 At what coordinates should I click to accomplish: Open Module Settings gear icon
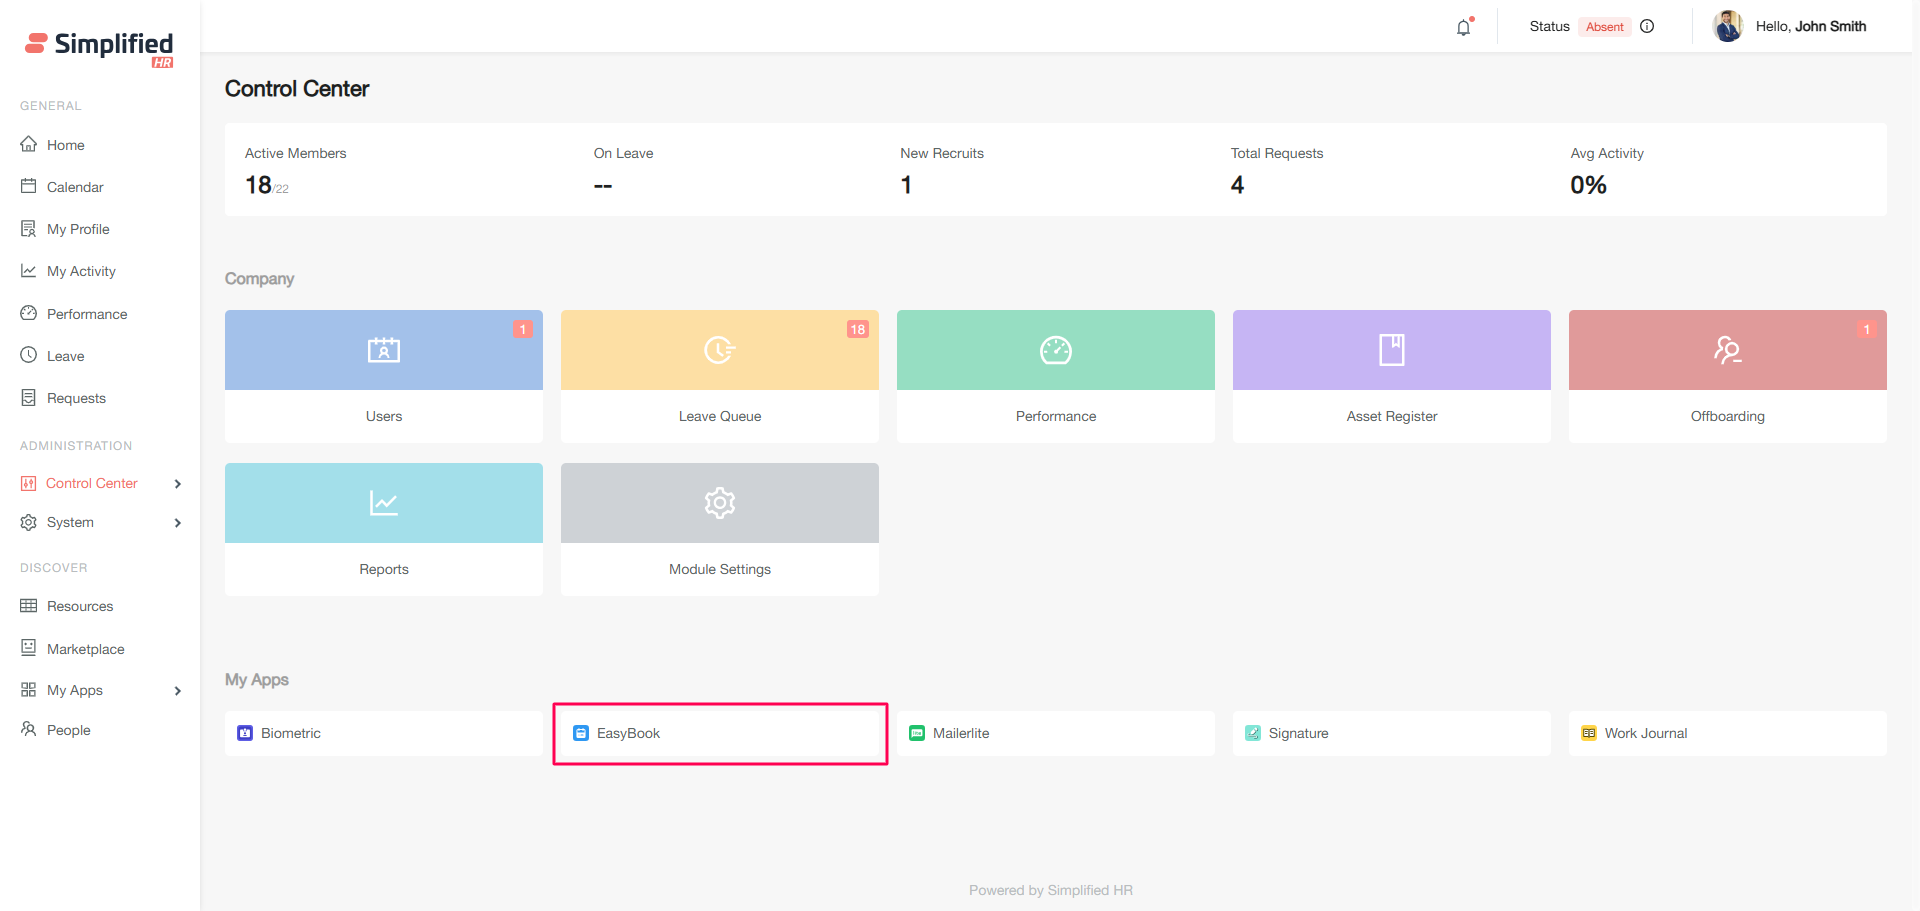click(x=719, y=503)
